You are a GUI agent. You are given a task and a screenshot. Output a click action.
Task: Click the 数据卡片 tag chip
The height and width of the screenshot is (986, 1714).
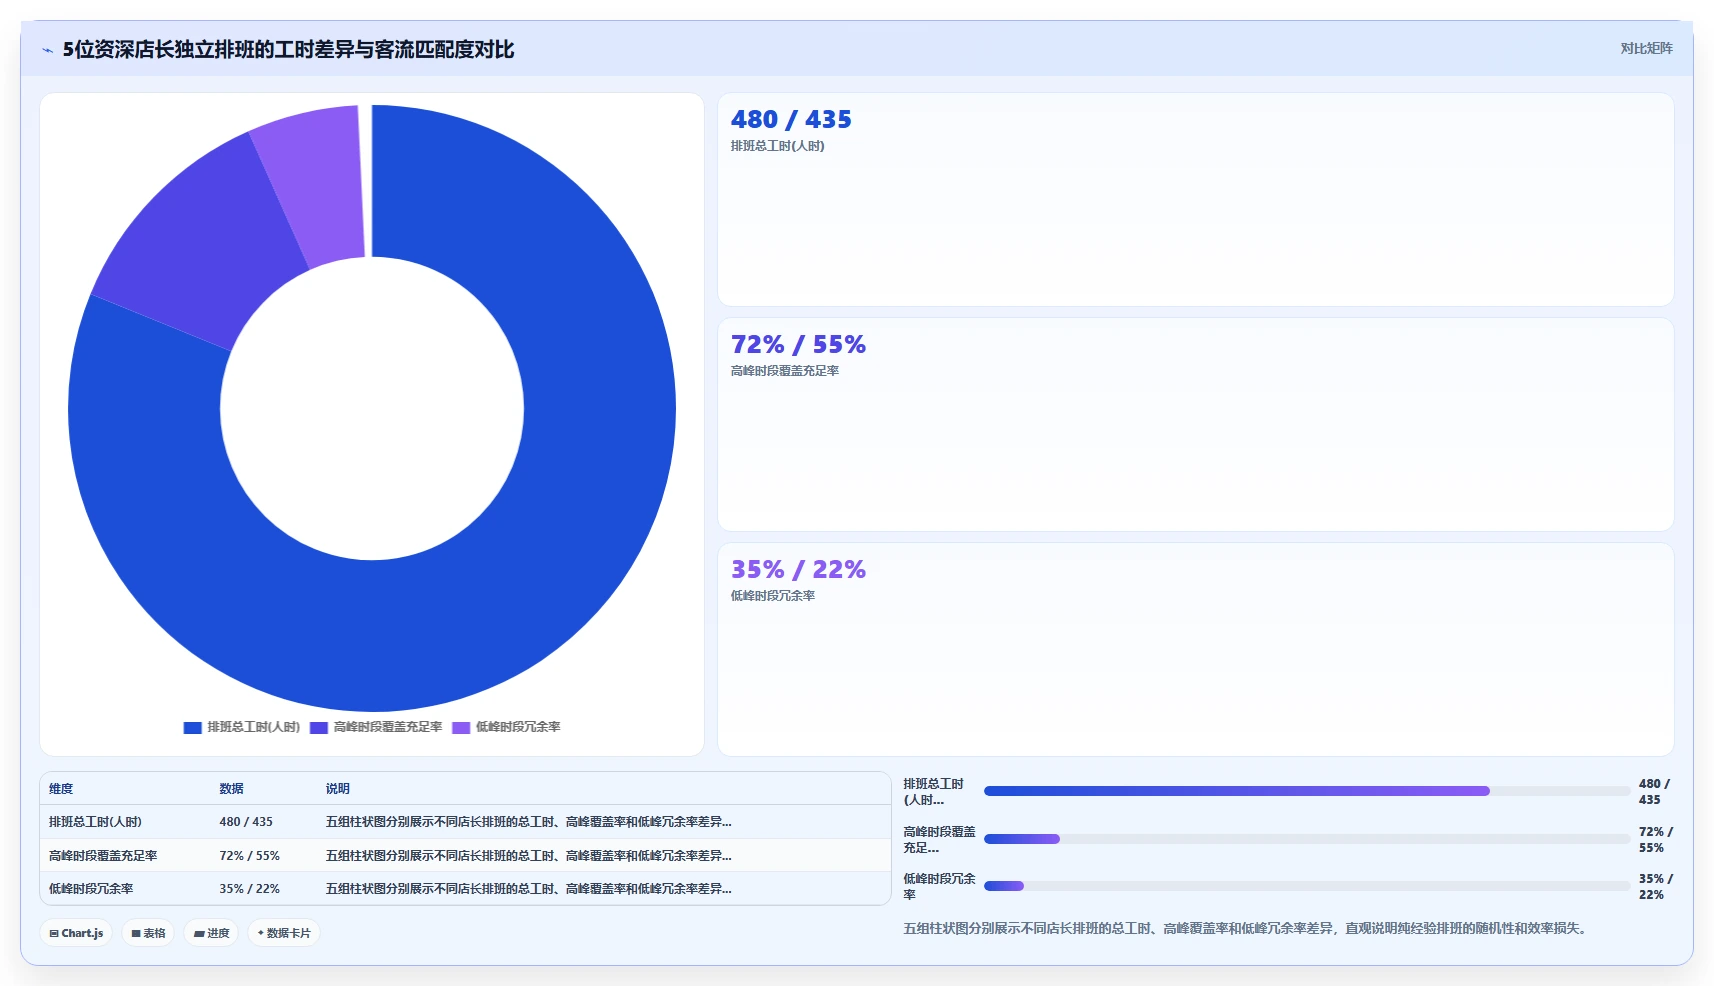[x=284, y=933]
